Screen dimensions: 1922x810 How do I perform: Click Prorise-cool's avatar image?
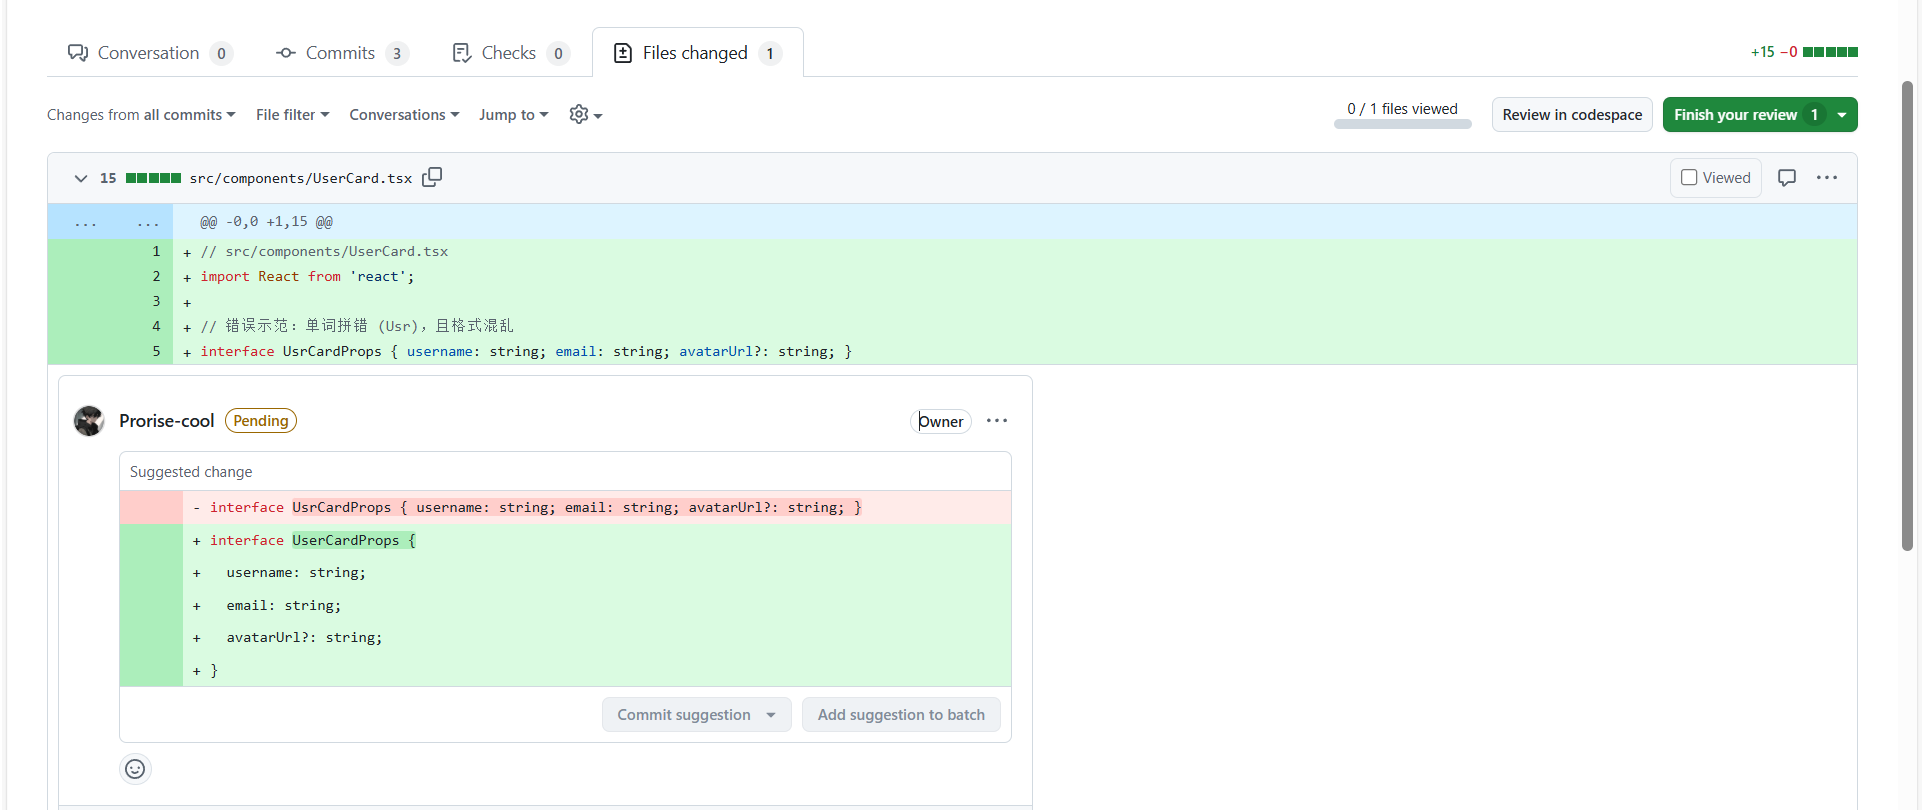(x=89, y=421)
